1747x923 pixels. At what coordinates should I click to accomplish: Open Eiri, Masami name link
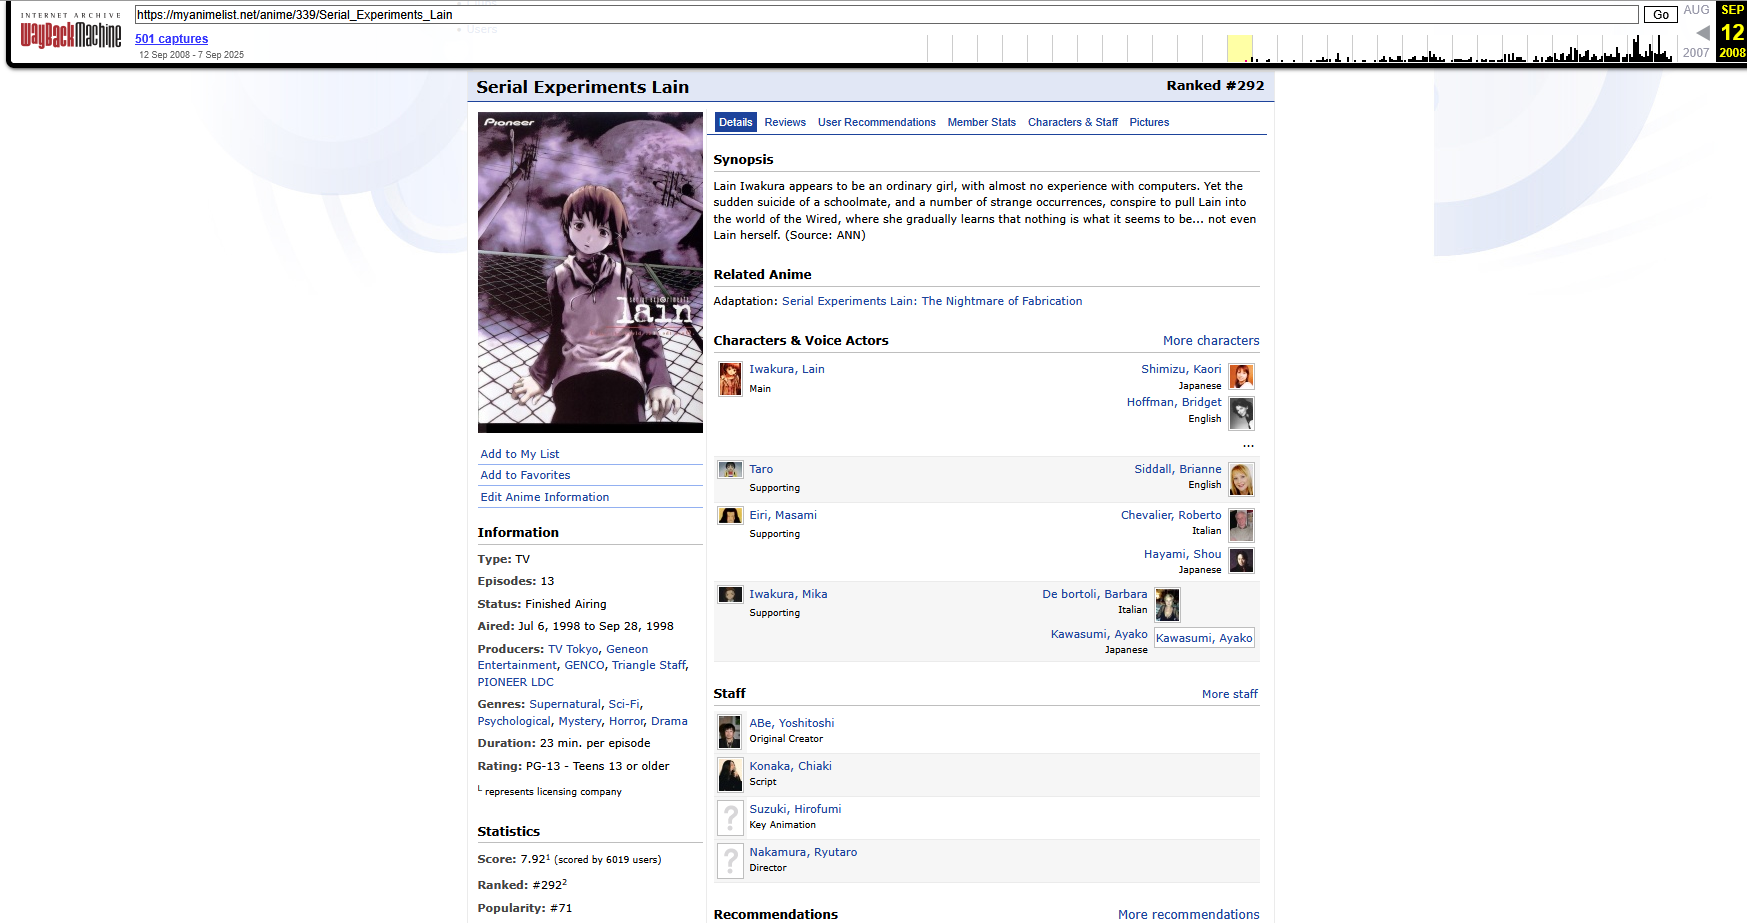pyautogui.click(x=783, y=515)
